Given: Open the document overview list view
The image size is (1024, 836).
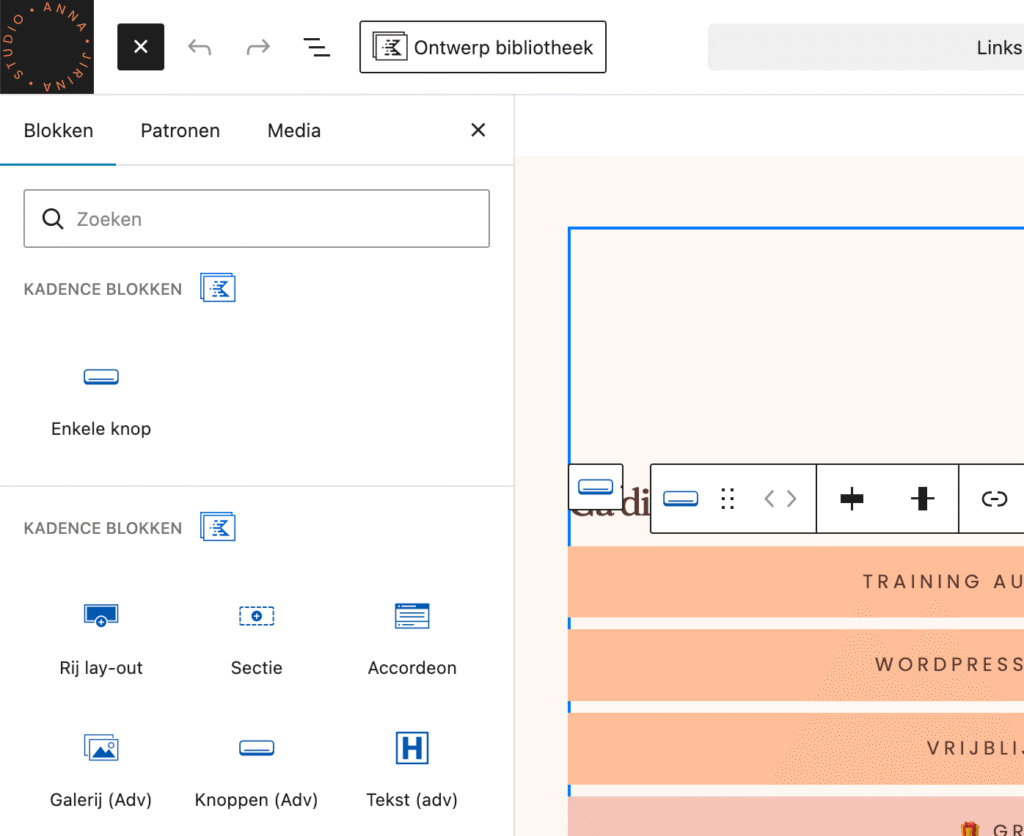Looking at the screenshot, I should click(x=316, y=47).
